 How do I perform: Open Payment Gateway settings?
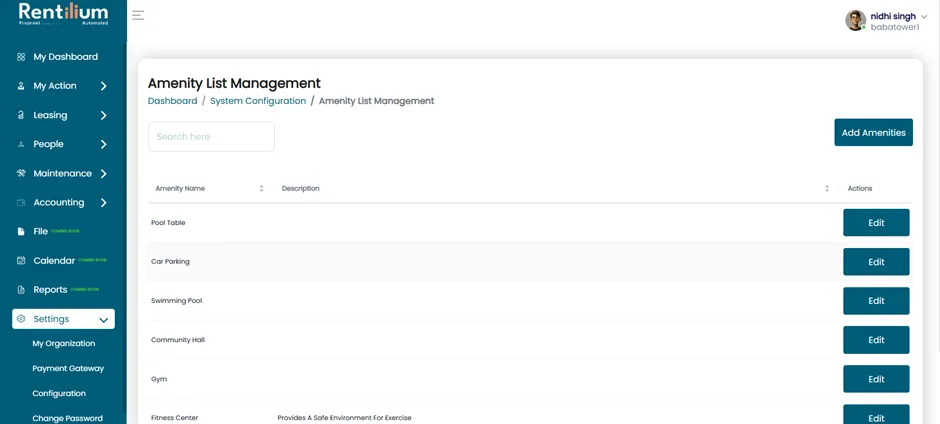click(x=68, y=368)
